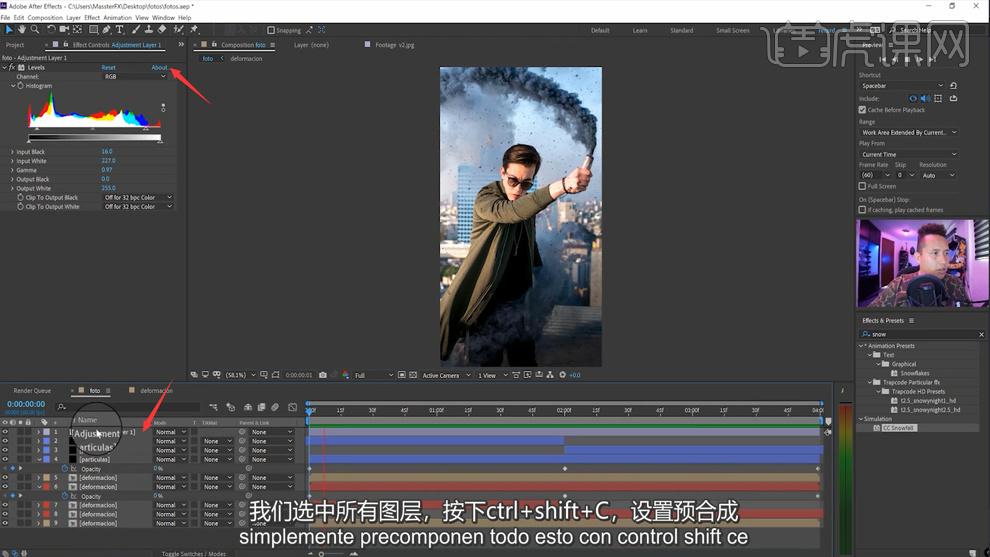This screenshot has height=557, width=990.
Task: Select the Eraser tool
Action: pos(162,30)
